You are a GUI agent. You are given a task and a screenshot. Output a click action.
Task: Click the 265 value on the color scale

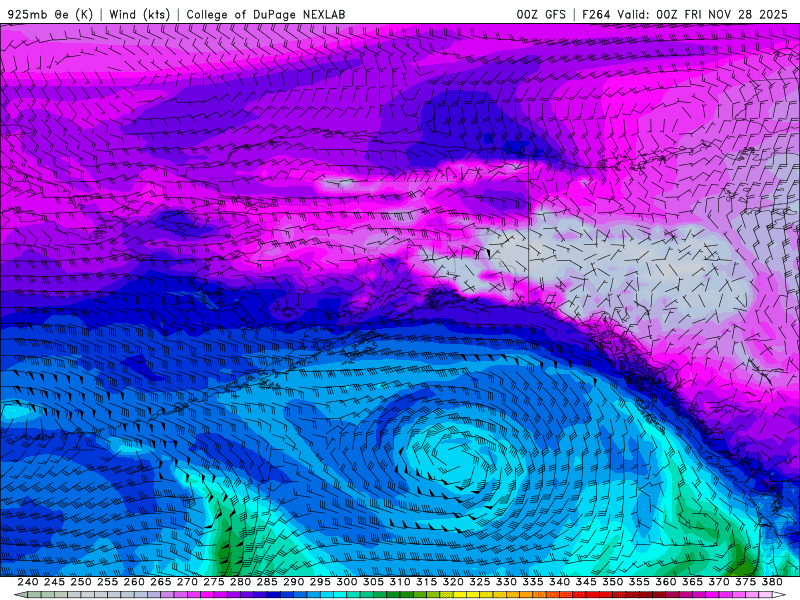(x=160, y=582)
